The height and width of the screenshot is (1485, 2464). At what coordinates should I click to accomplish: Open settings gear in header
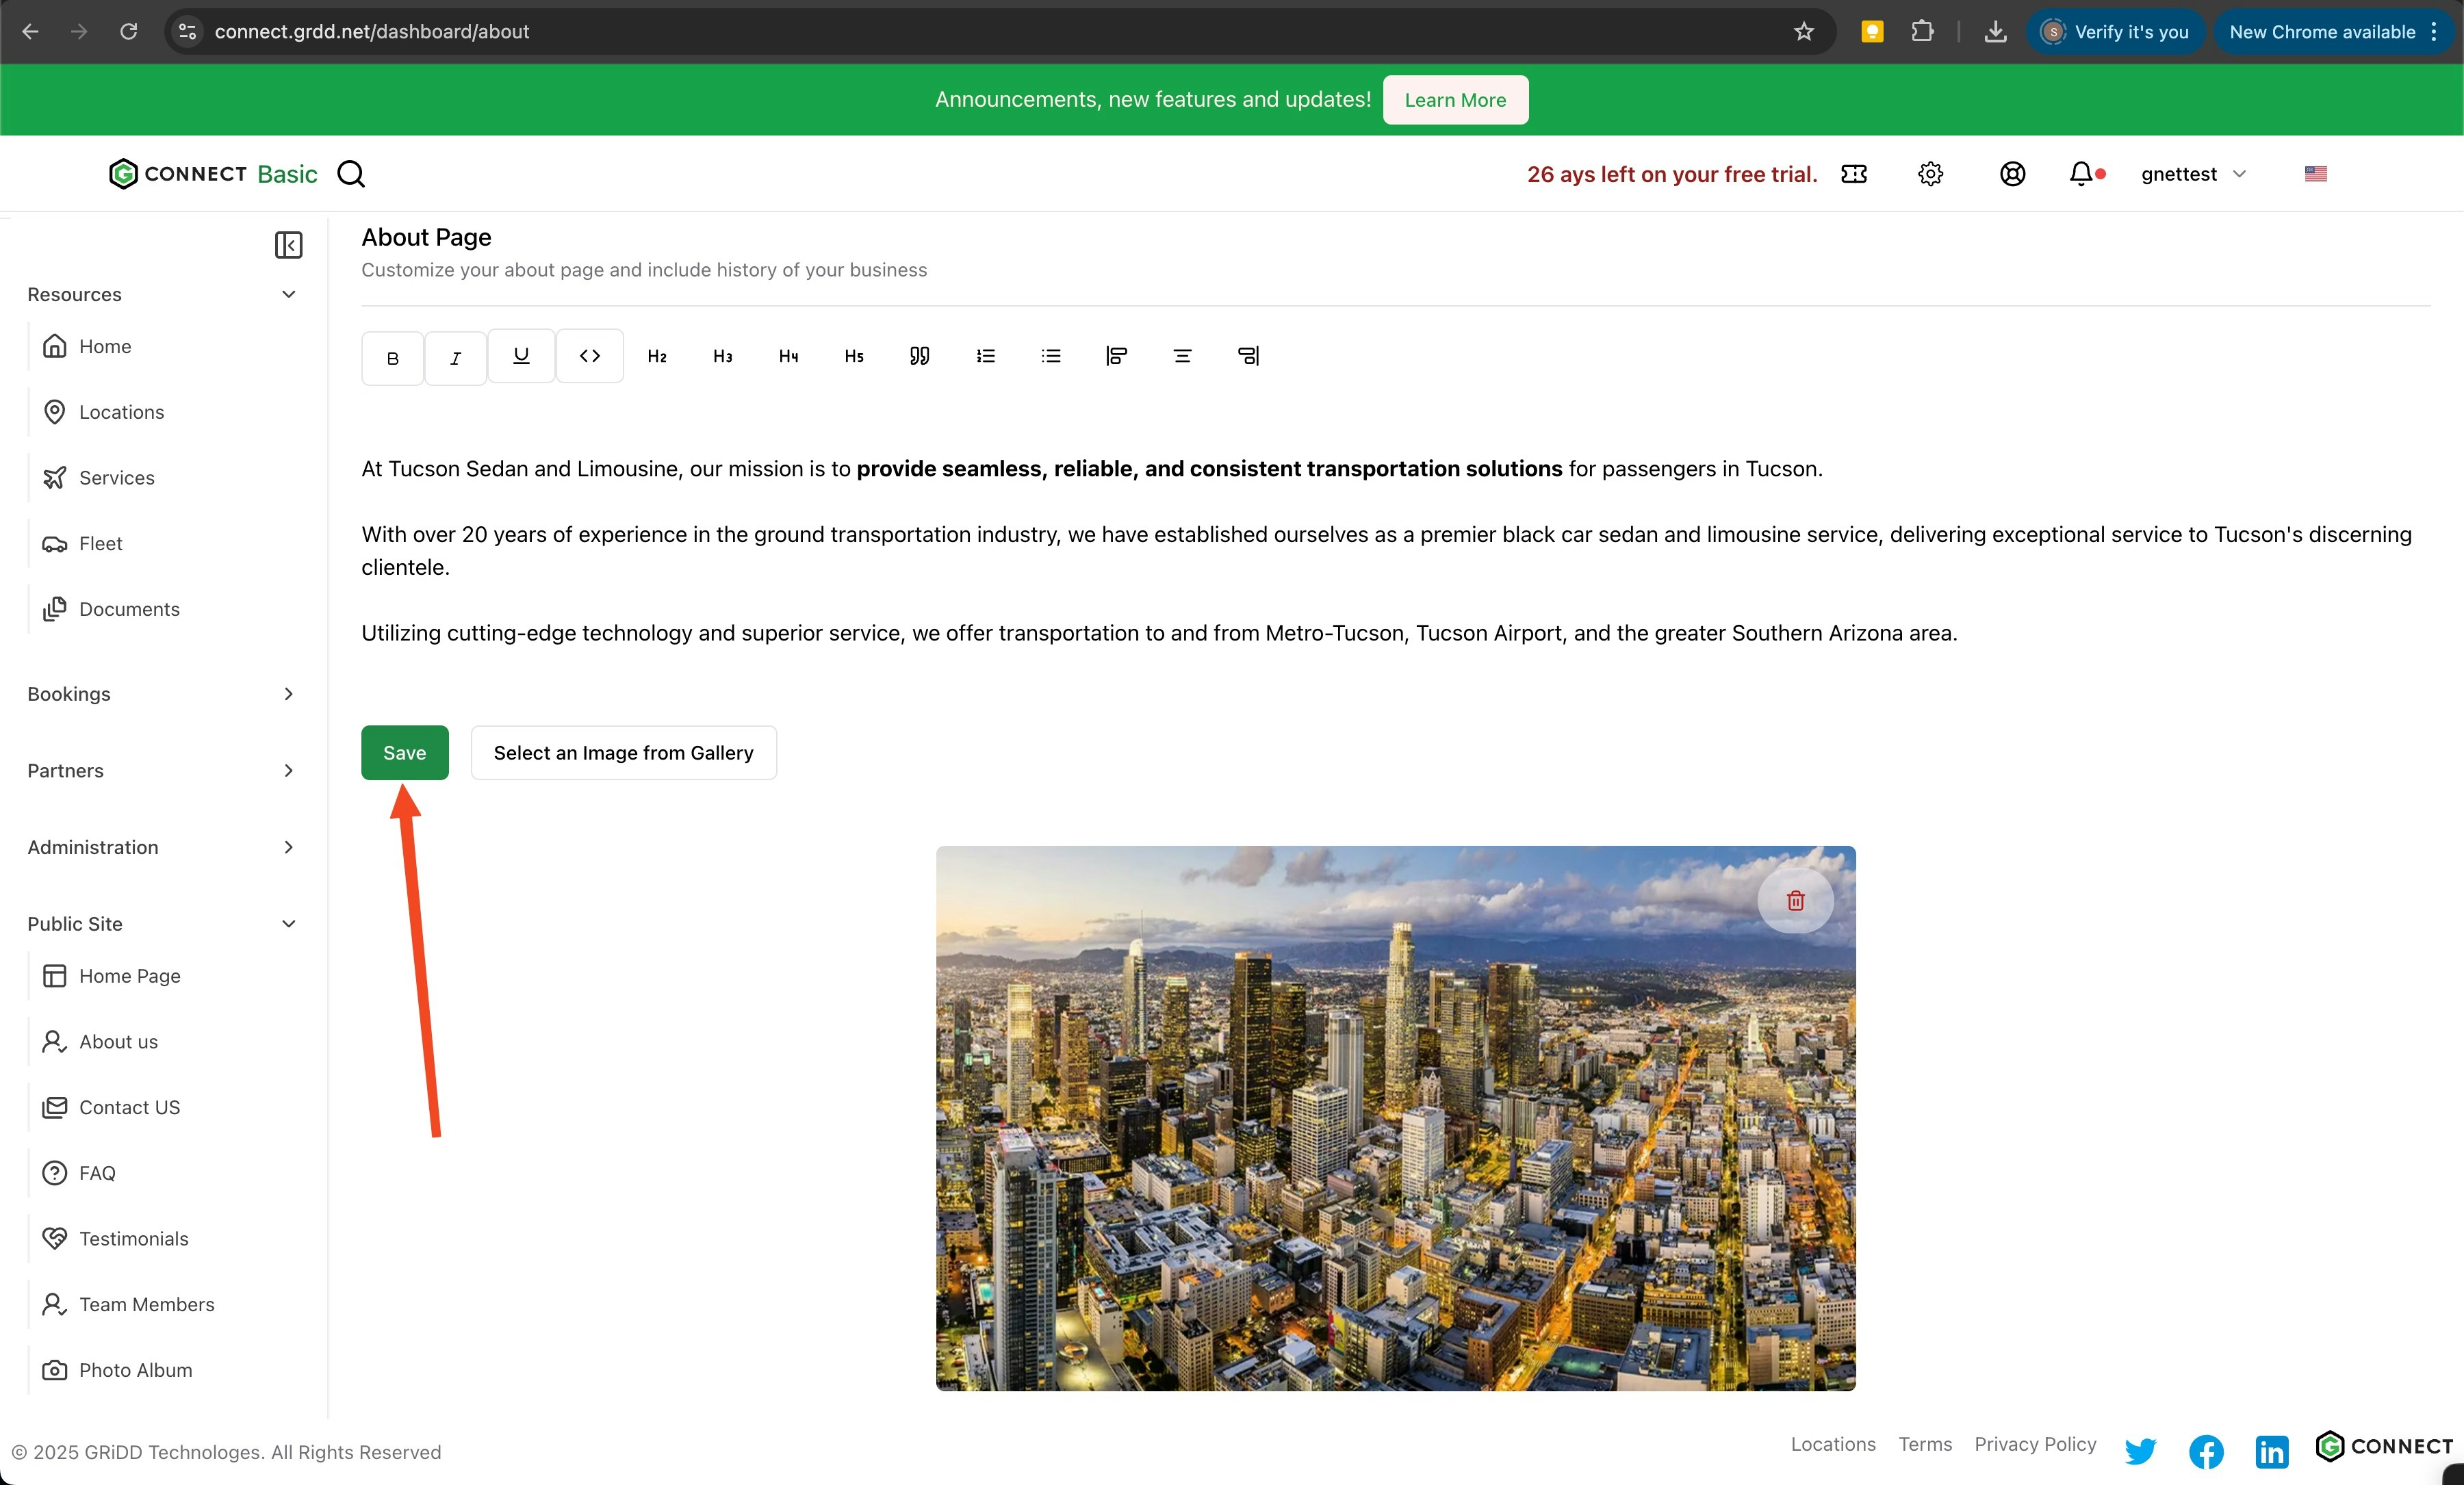point(1930,174)
